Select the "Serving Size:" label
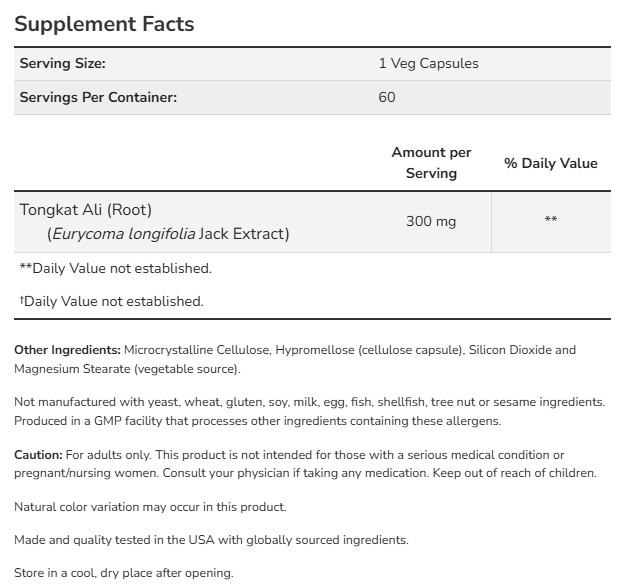Image resolution: width=622 pixels, height=586 pixels. (x=62, y=63)
